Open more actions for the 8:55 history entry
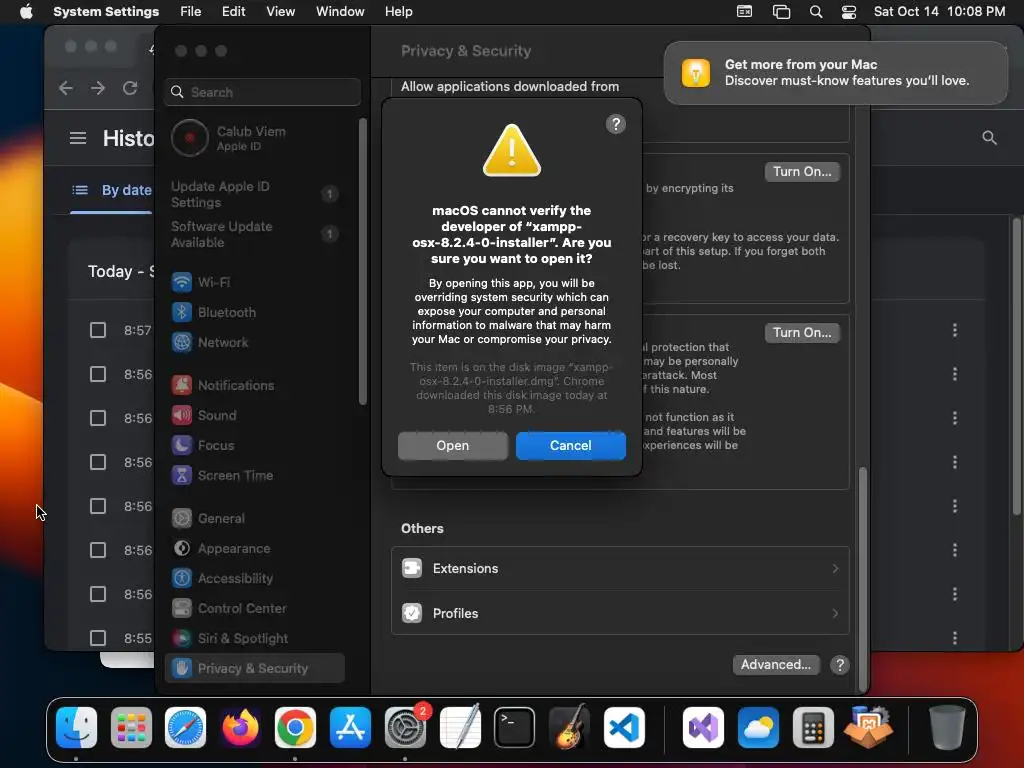1024x768 pixels. tap(955, 637)
